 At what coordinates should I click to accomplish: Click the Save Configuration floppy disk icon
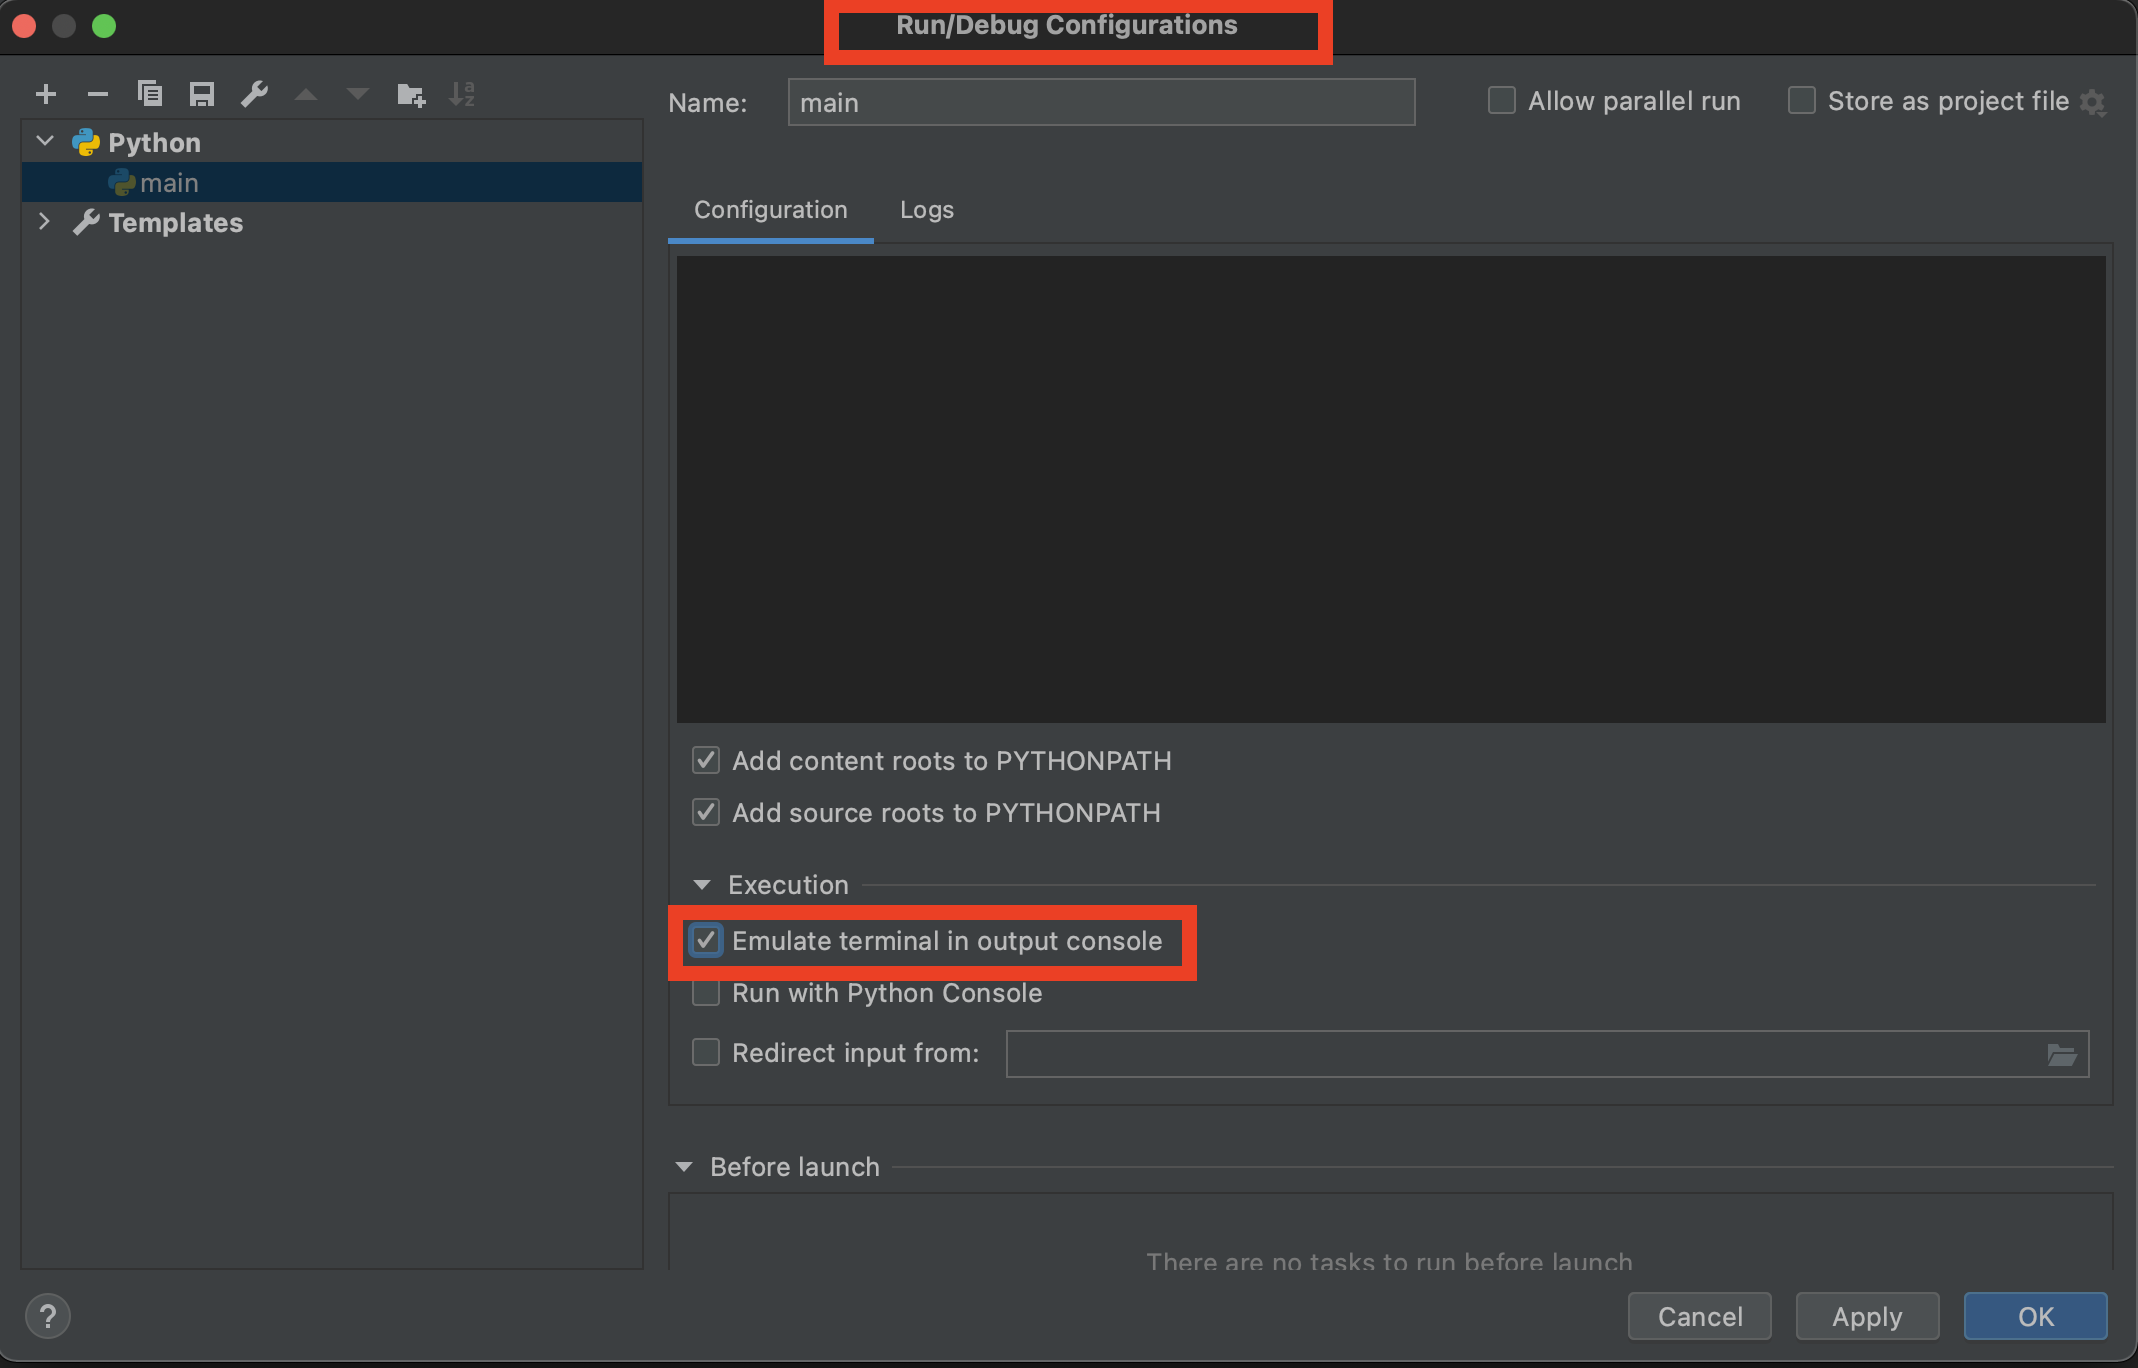(202, 94)
